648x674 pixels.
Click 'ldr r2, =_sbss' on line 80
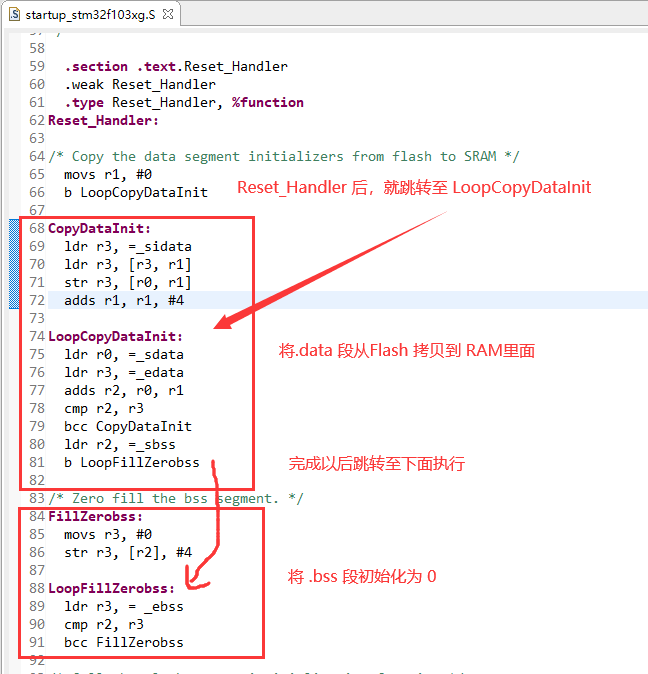[x=120, y=444]
